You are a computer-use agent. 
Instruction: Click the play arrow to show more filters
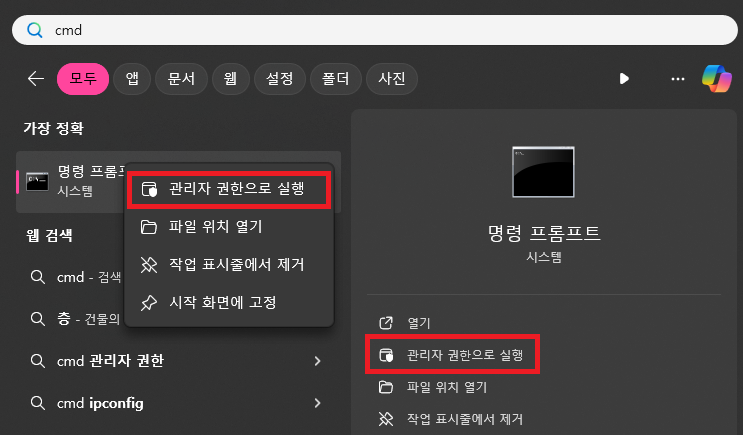pos(624,79)
